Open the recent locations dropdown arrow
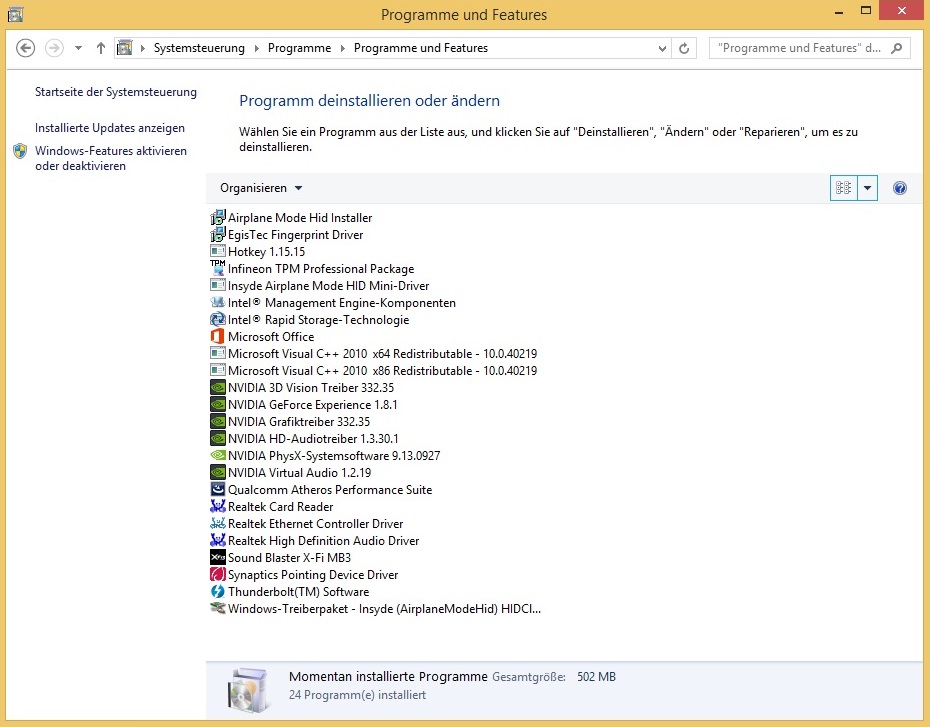 78,48
